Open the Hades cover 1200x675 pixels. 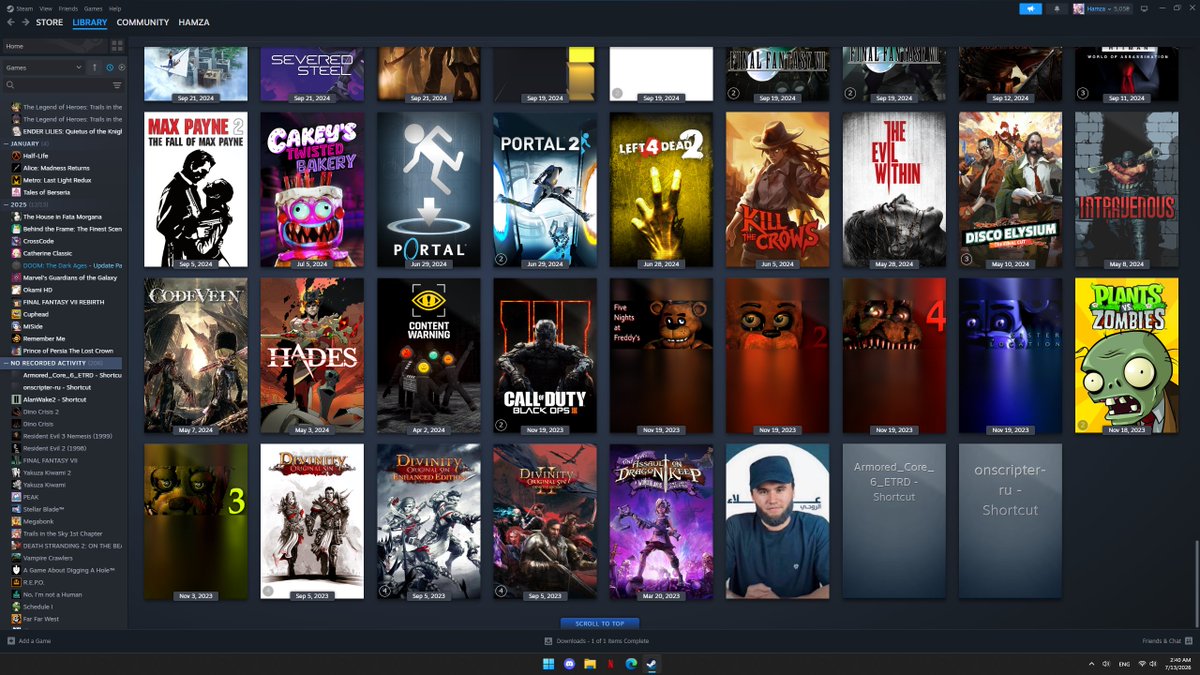pyautogui.click(x=312, y=355)
